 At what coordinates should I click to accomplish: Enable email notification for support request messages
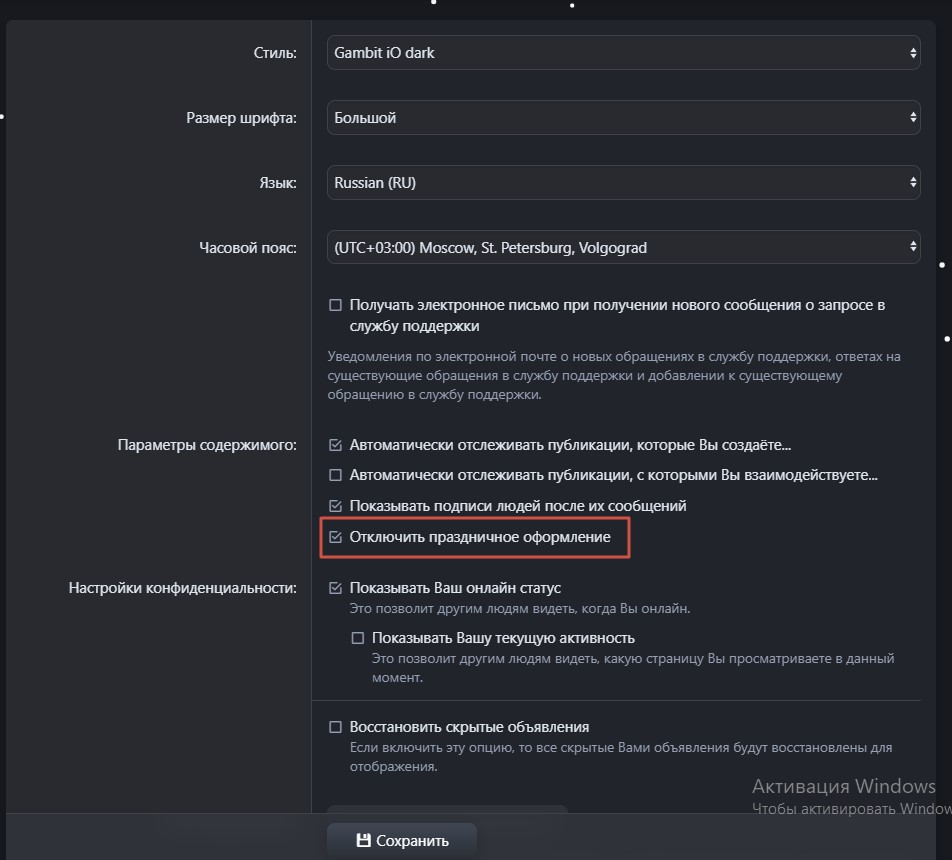tap(336, 305)
